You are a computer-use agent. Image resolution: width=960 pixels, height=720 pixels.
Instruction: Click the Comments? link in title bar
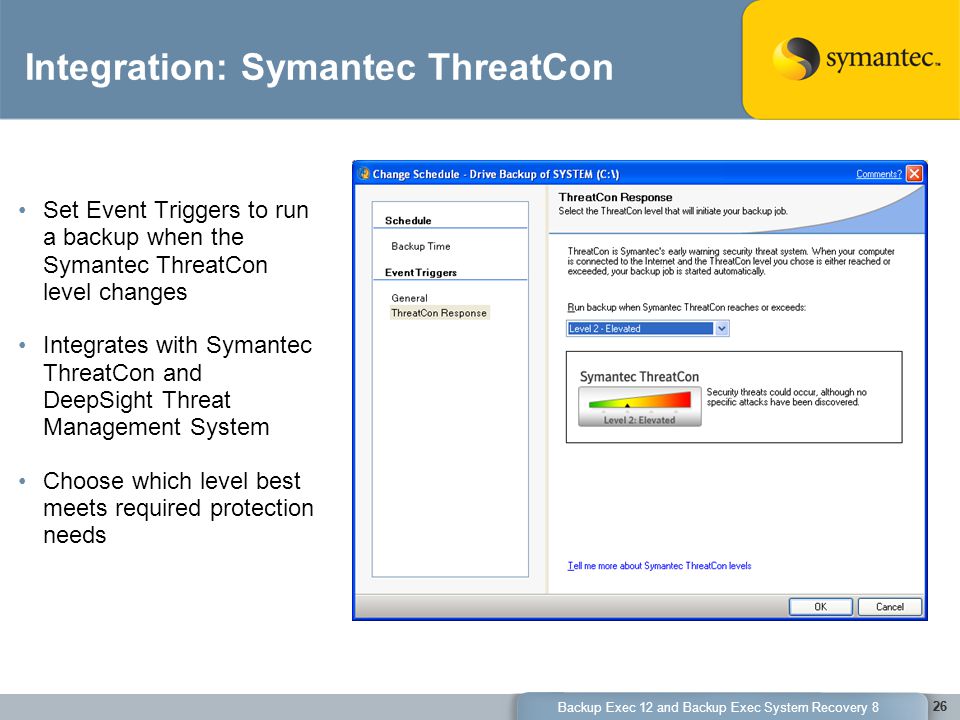[879, 174]
